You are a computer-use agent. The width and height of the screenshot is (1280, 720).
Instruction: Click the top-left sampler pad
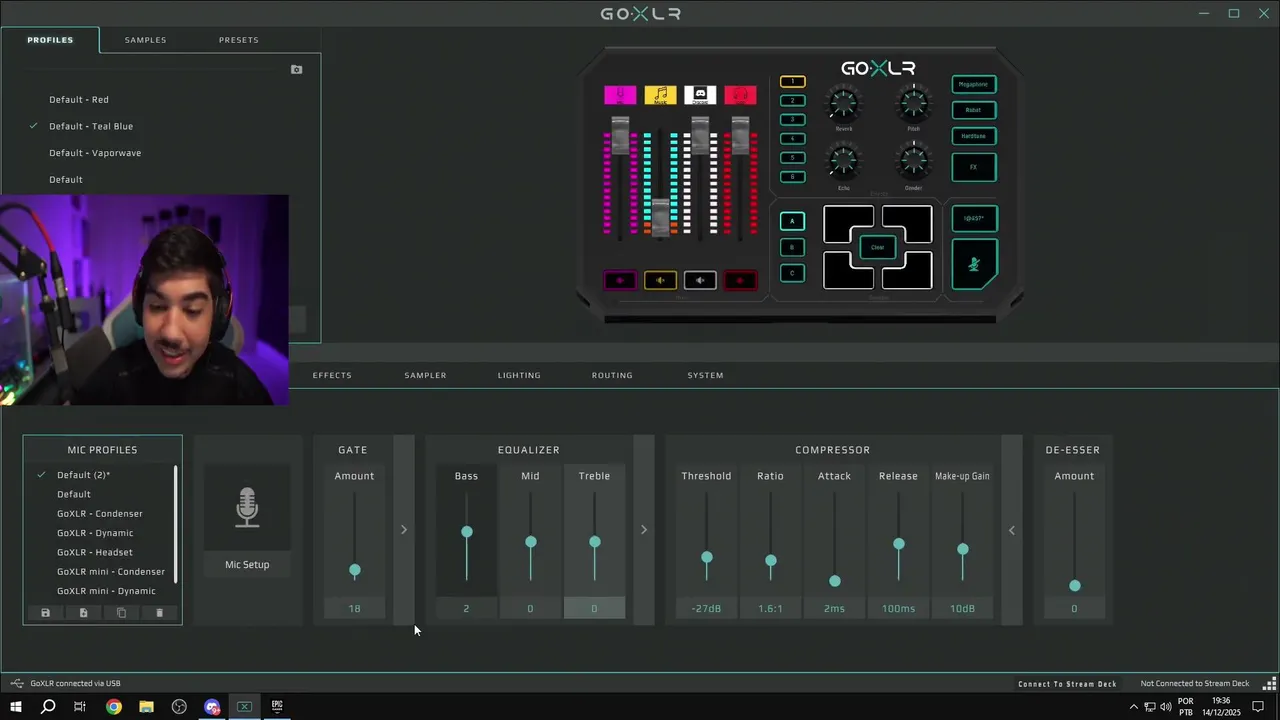(x=848, y=224)
